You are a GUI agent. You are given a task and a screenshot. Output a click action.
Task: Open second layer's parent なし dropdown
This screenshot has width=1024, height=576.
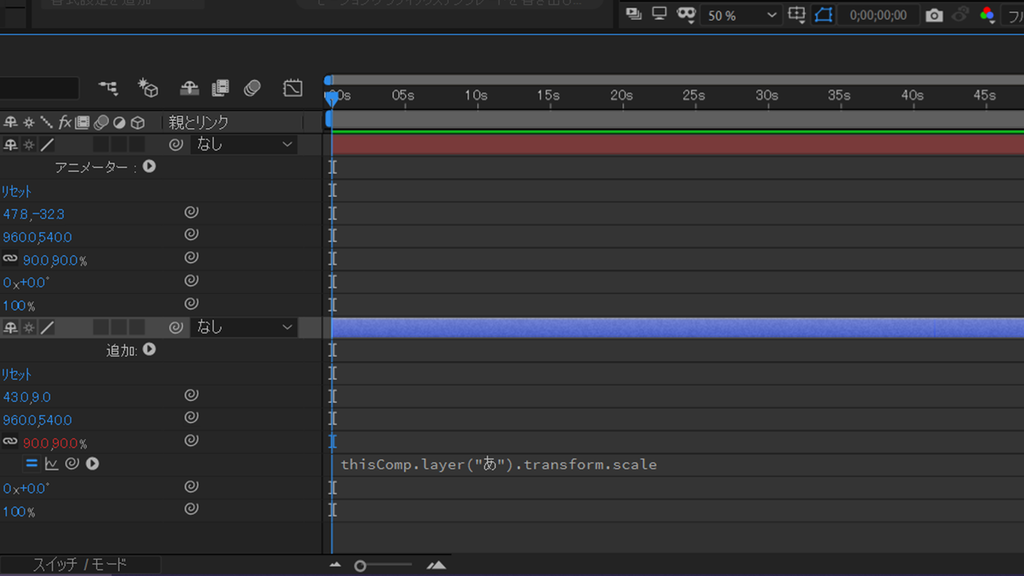[244, 327]
